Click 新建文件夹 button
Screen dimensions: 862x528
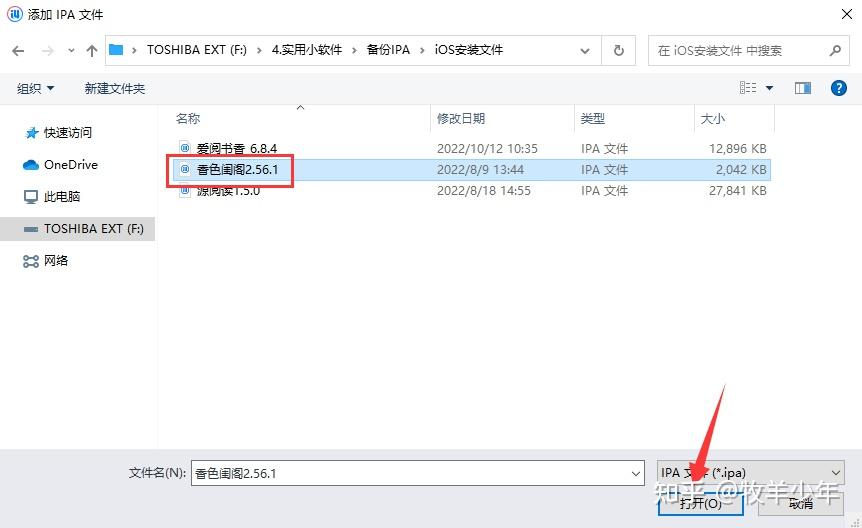click(x=114, y=89)
